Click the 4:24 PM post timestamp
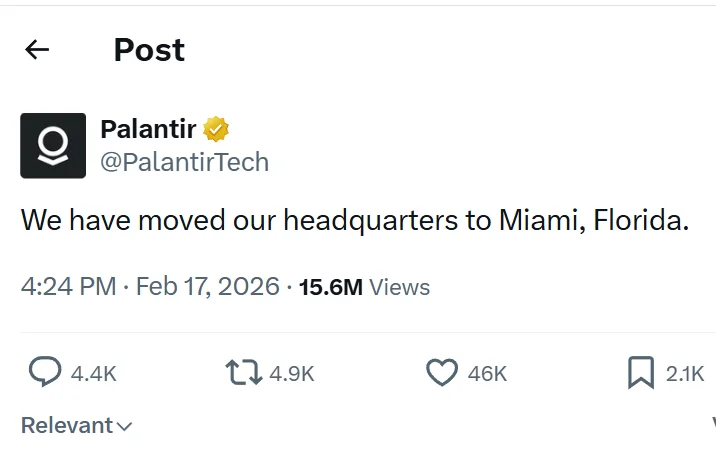716x458 pixels. pyautogui.click(x=68, y=287)
